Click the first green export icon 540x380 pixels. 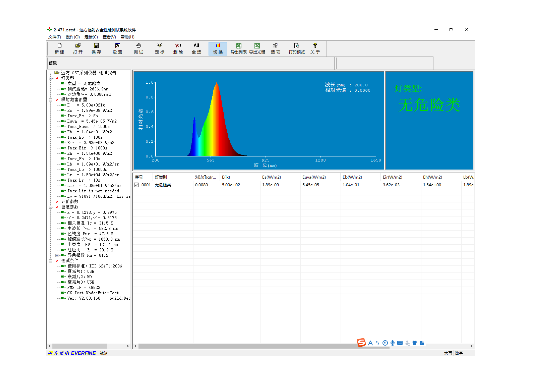[x=238, y=48]
